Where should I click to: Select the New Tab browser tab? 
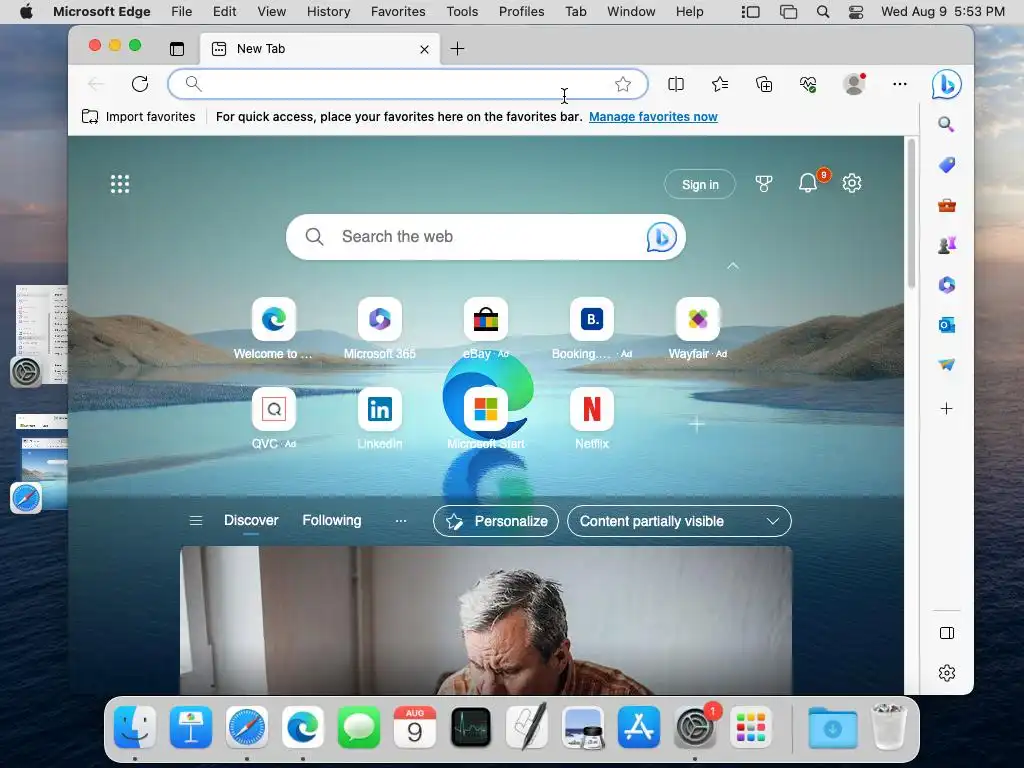click(x=320, y=49)
